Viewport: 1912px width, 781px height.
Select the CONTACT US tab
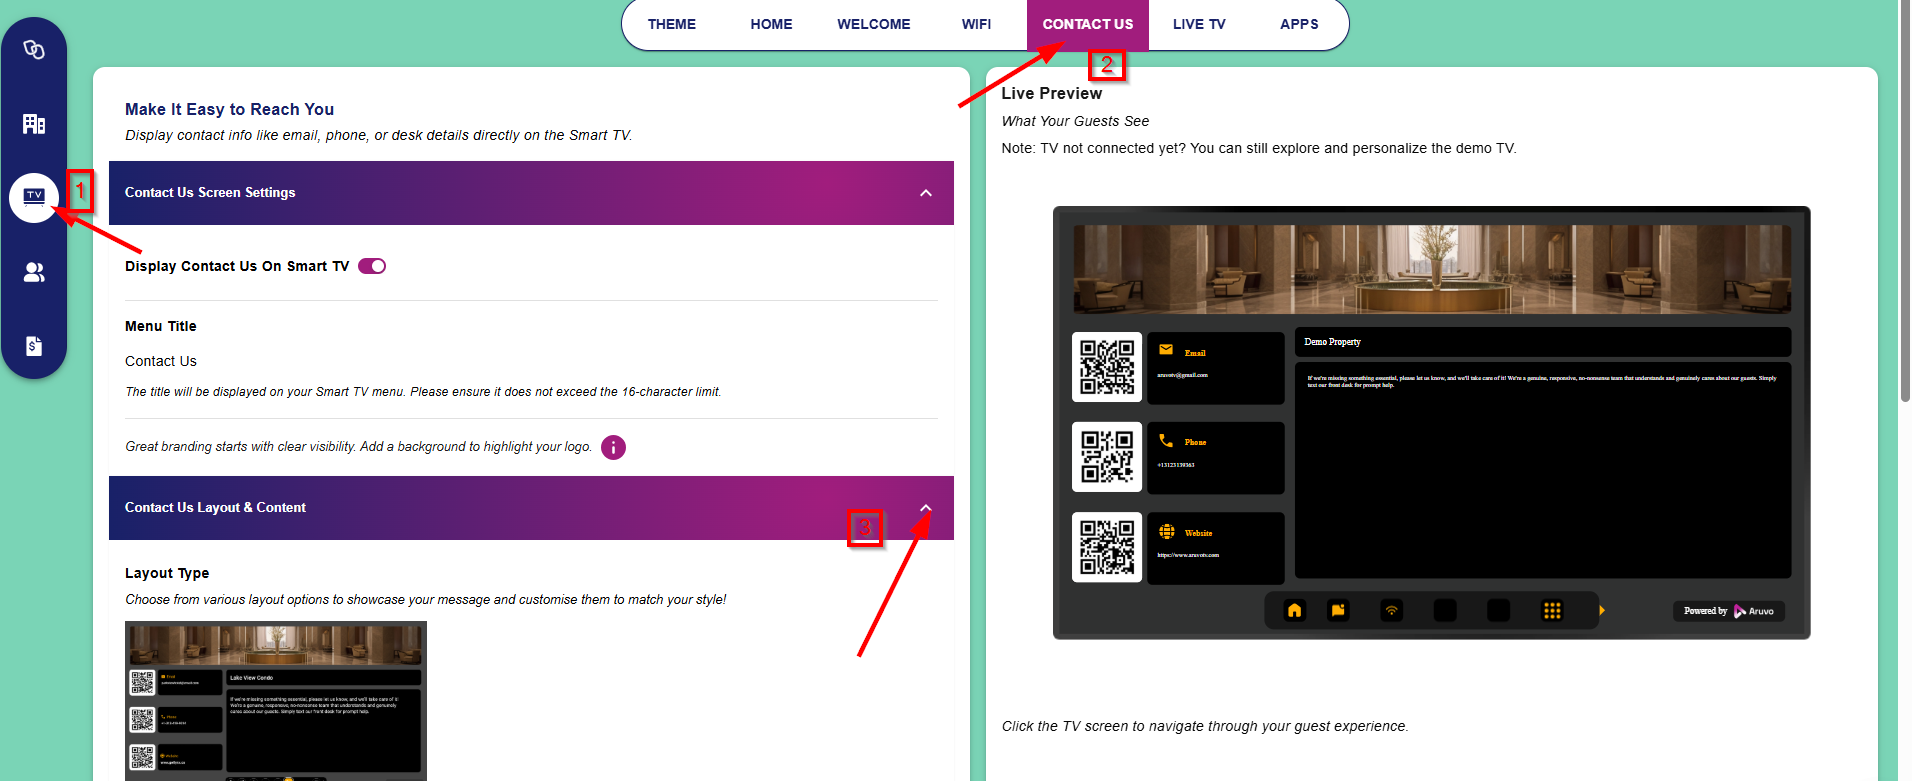point(1088,24)
